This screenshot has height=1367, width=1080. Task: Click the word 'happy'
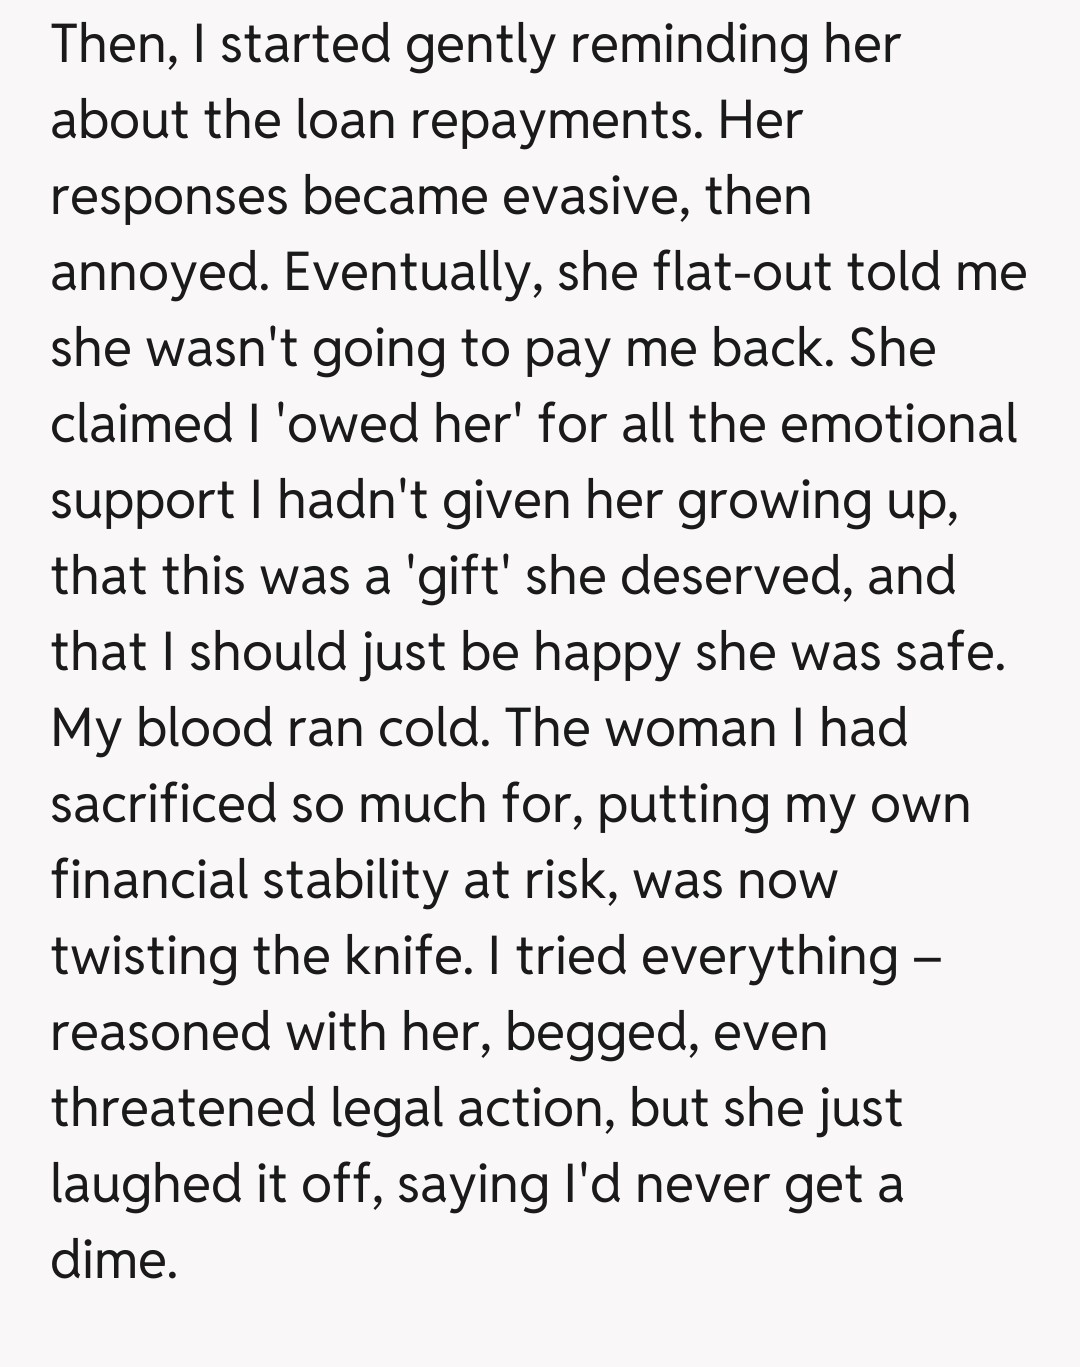tap(606, 652)
